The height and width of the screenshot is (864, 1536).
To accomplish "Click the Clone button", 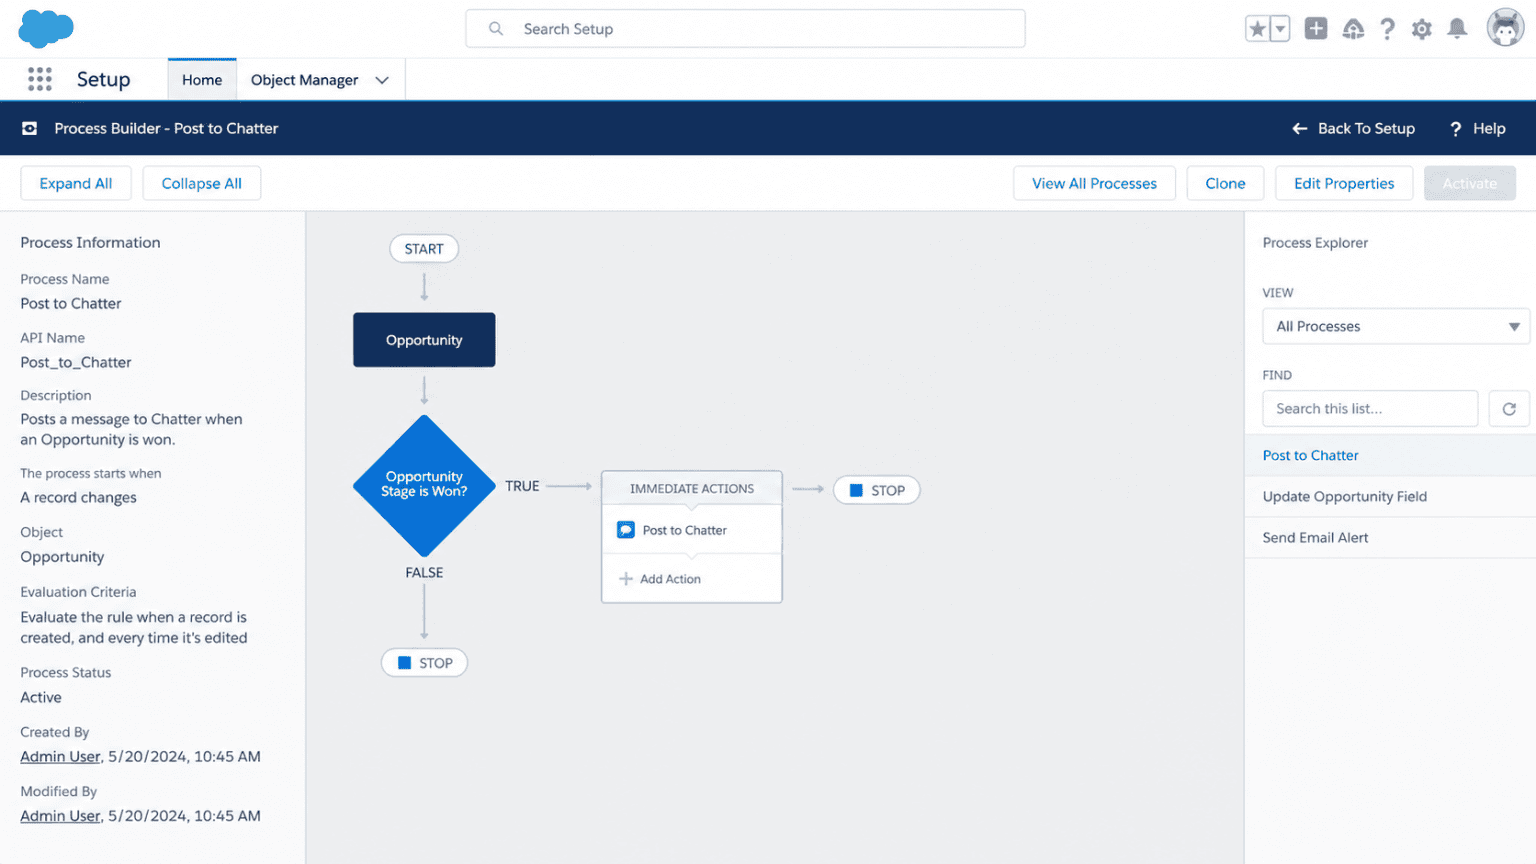I will (1225, 183).
